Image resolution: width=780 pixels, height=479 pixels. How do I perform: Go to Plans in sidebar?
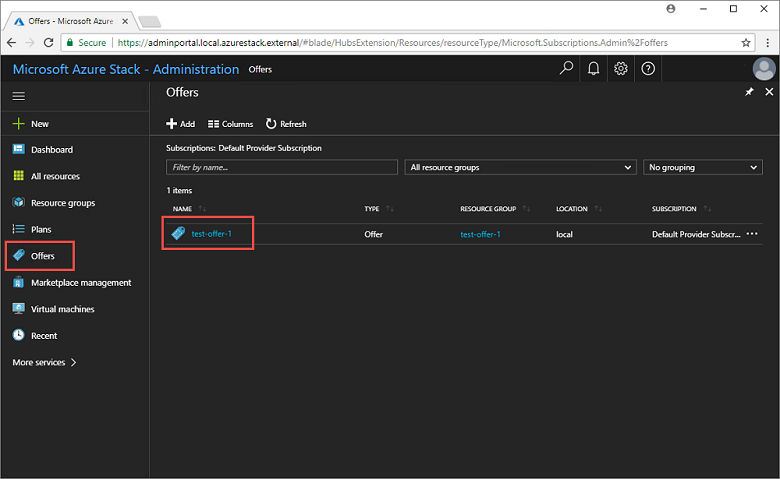tap(41, 229)
